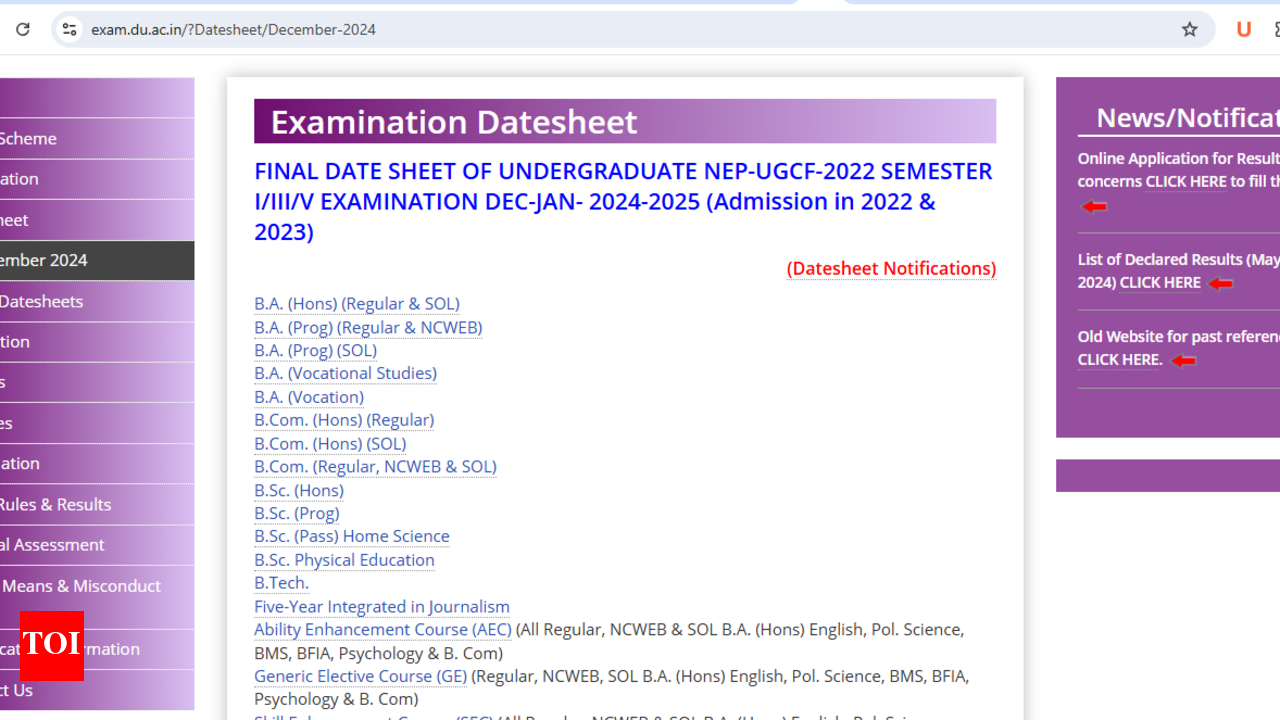
Task: Open B.A. (Hons) (Regular & SOL) datesheet
Action: [356, 304]
